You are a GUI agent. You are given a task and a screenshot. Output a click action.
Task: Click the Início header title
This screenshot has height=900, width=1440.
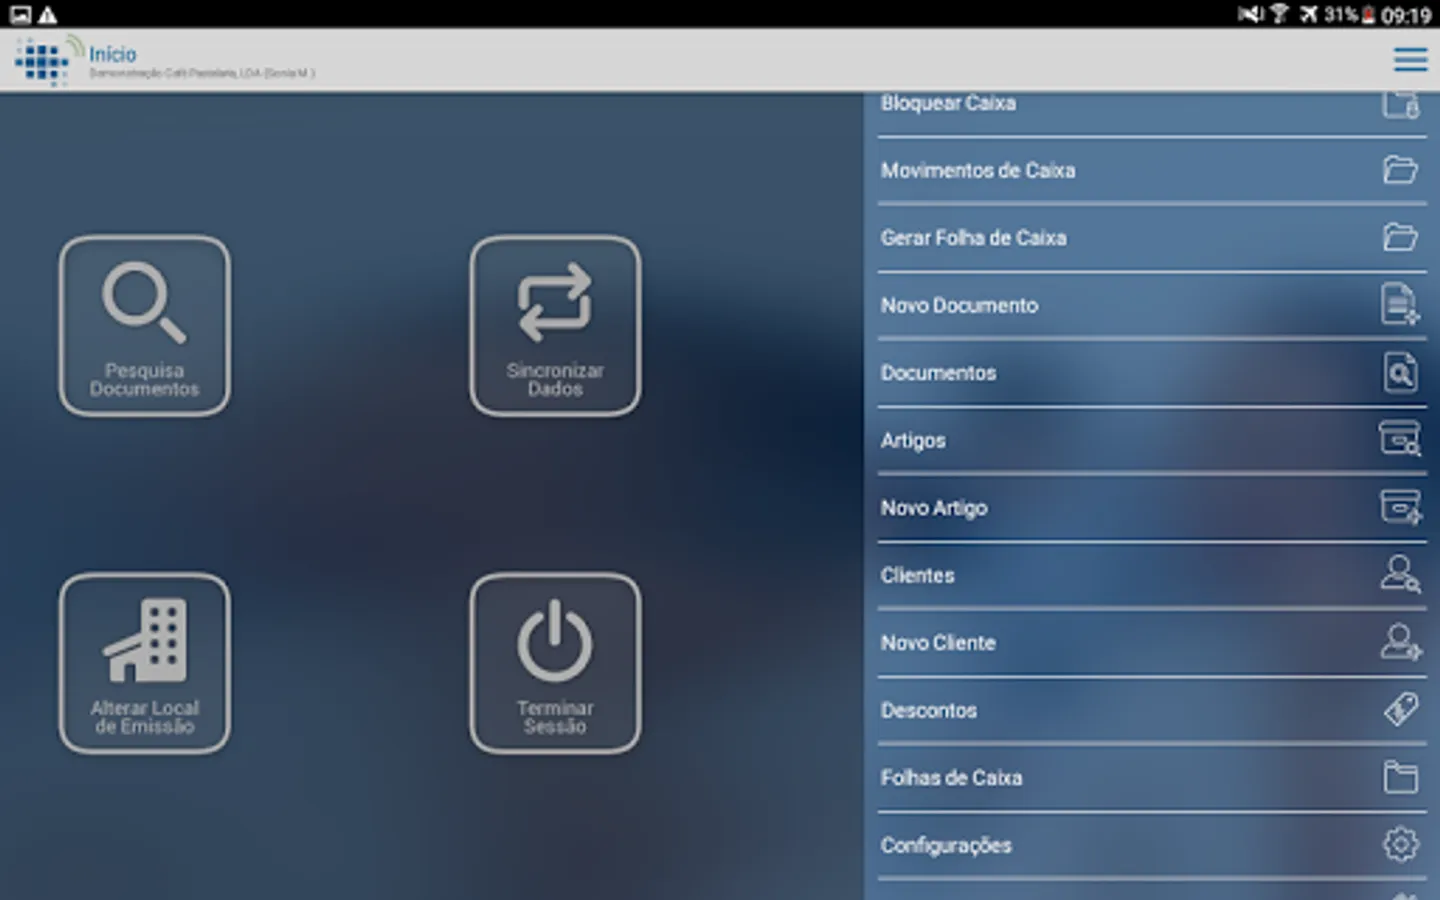pyautogui.click(x=112, y=54)
